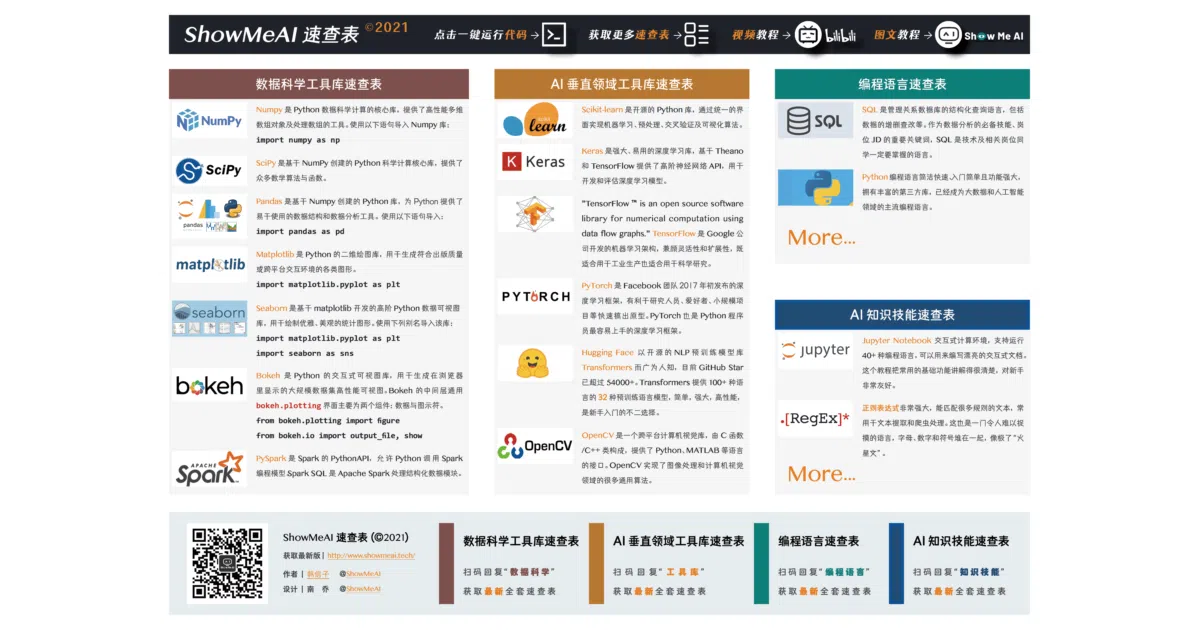
Task: Click footer text AI 知识技能速查表
Action: (x=961, y=541)
